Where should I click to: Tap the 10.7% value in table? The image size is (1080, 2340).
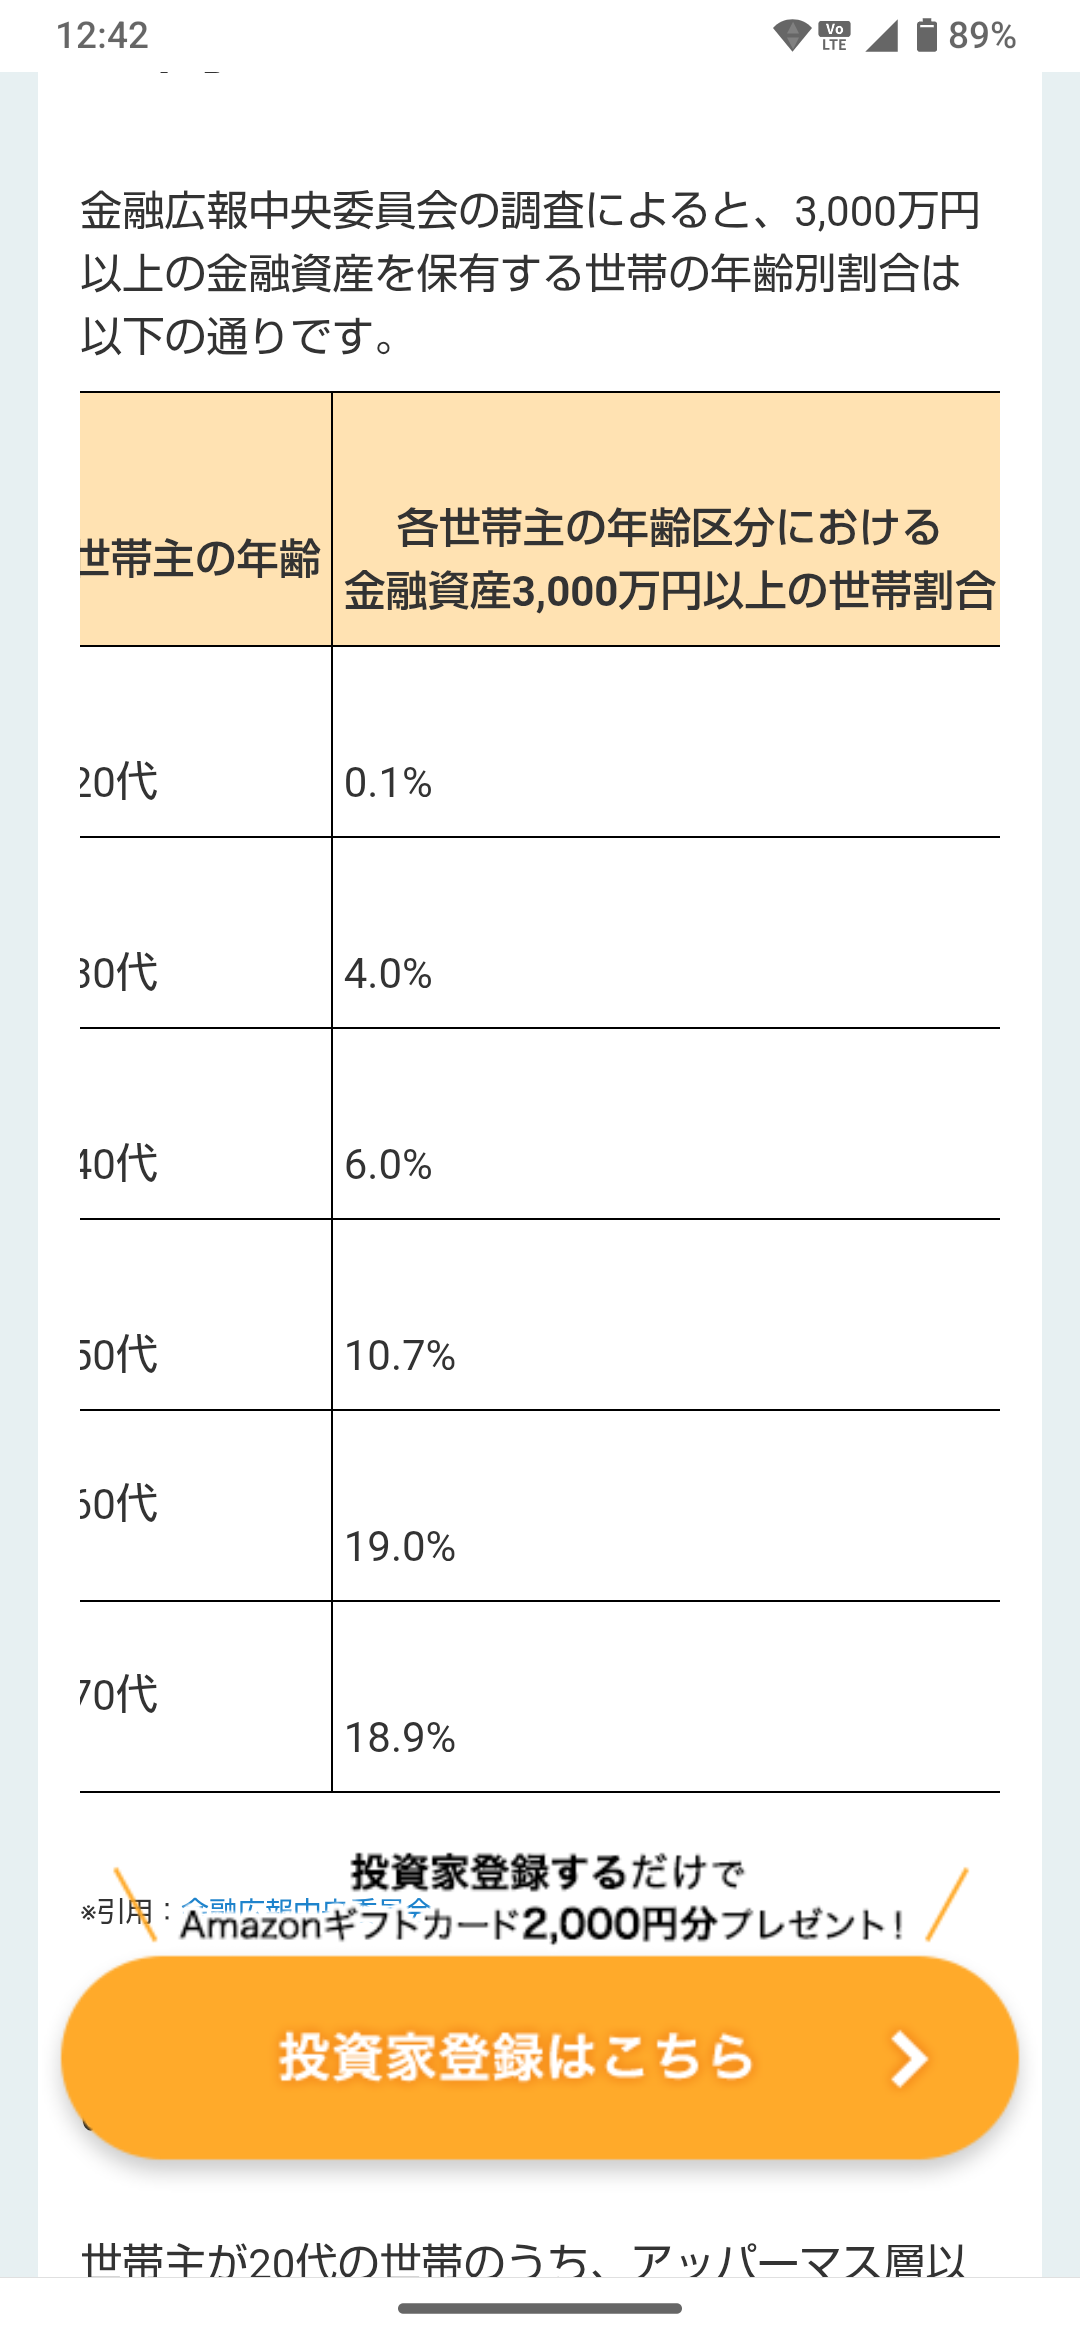coord(400,1356)
